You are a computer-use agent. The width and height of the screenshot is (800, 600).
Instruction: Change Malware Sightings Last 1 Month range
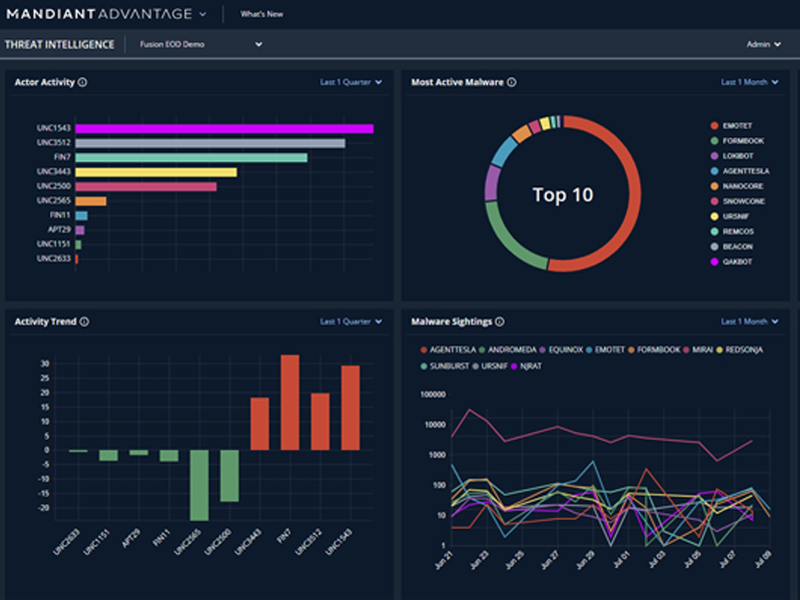click(x=749, y=321)
